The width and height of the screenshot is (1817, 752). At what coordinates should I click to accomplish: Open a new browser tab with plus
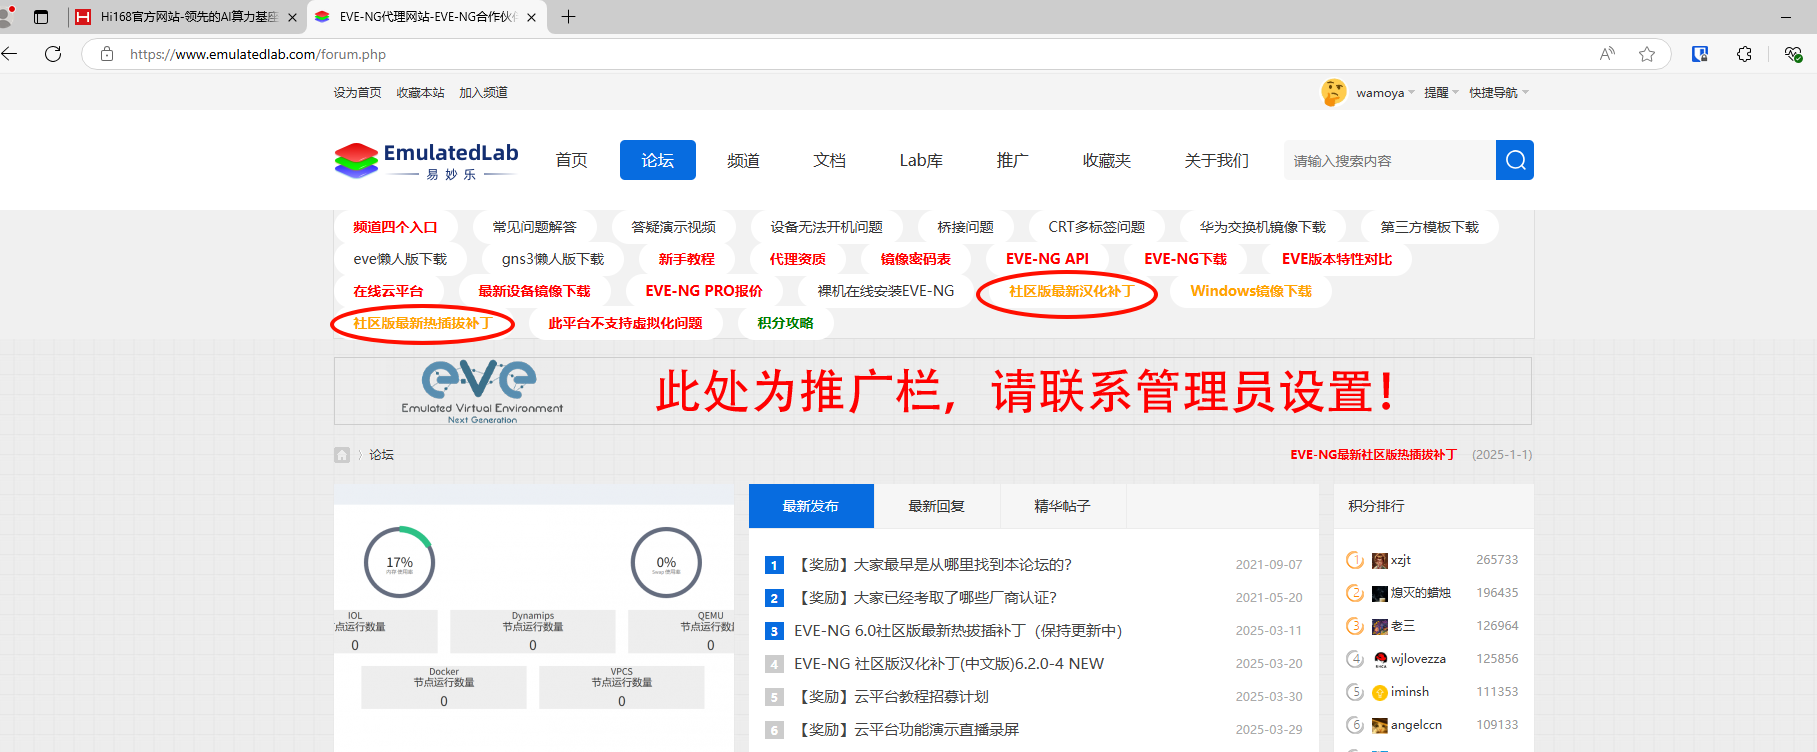click(568, 17)
